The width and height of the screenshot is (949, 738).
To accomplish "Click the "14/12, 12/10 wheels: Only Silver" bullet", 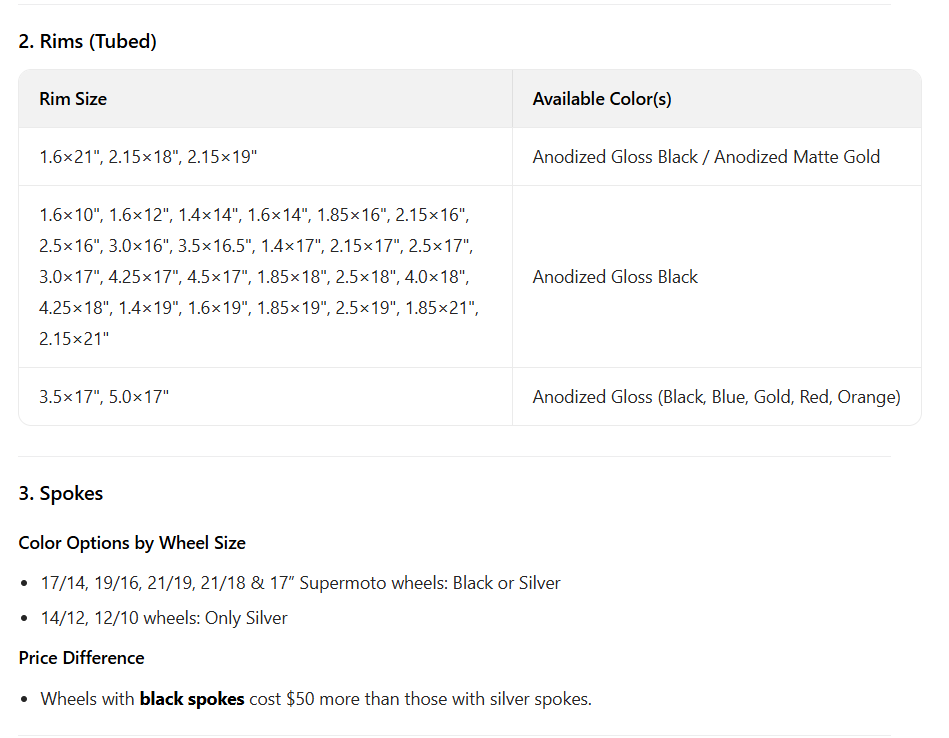I will [164, 618].
